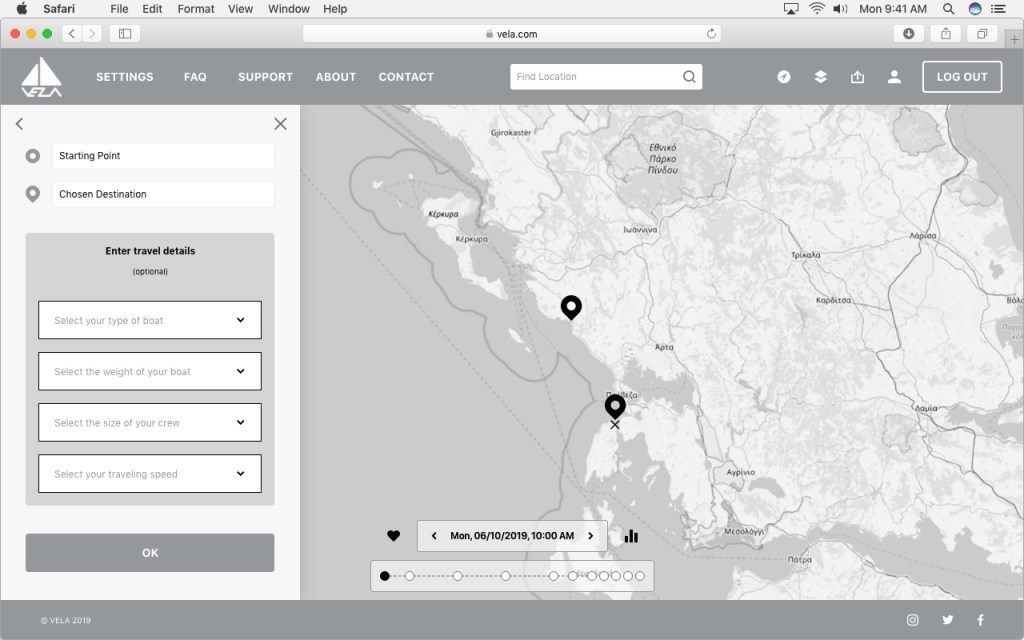
Task: Select the second timeline dot
Action: 409,576
